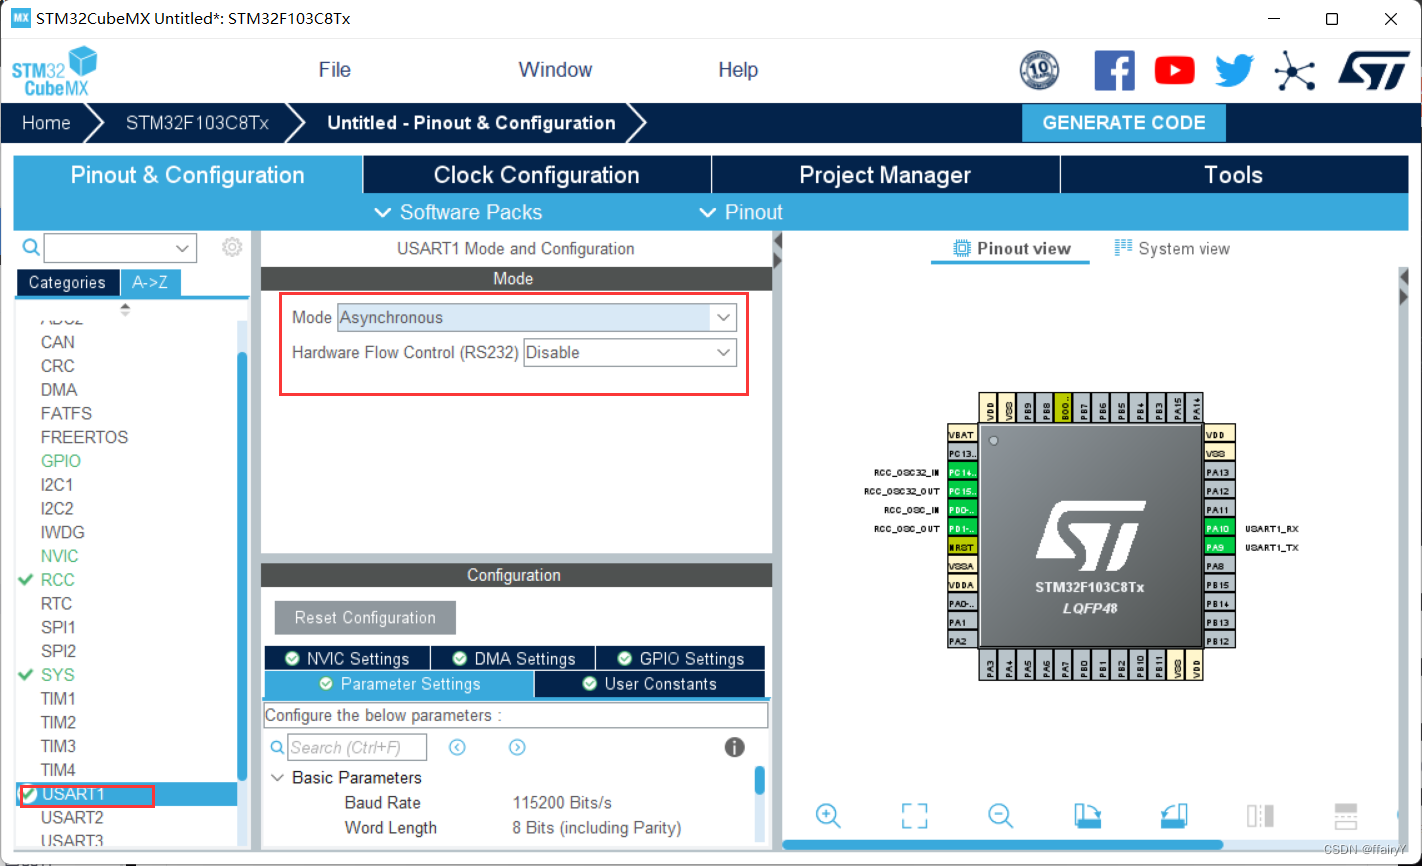Open the GPIO Settings tab
The height and width of the screenshot is (866, 1422).
(680, 659)
